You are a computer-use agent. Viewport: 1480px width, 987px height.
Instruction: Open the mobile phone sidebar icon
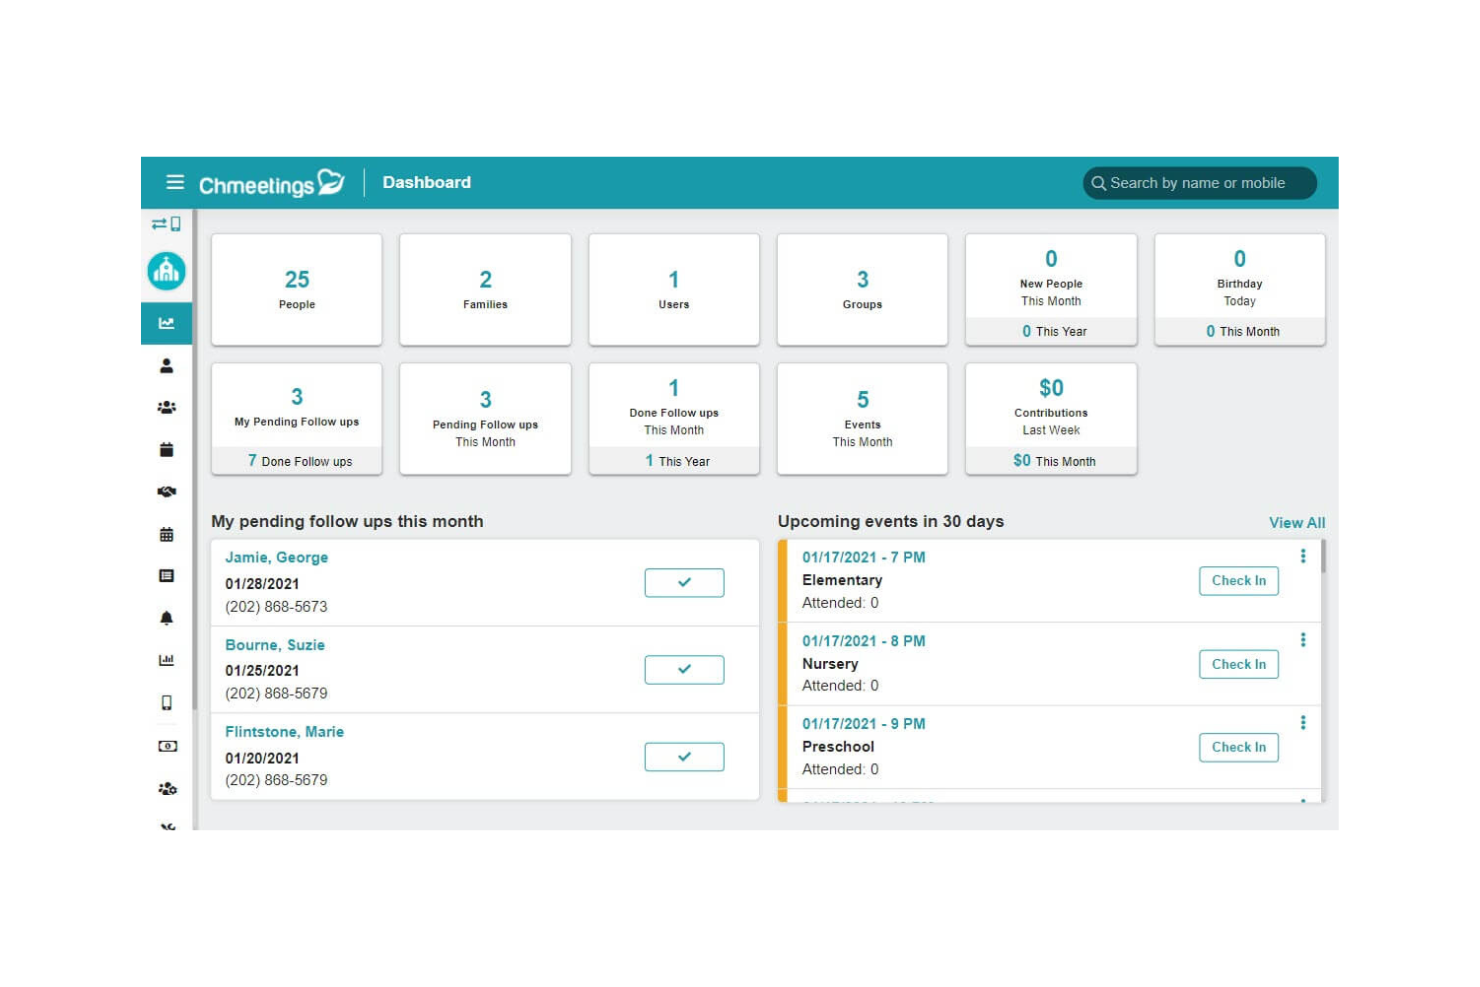point(167,702)
